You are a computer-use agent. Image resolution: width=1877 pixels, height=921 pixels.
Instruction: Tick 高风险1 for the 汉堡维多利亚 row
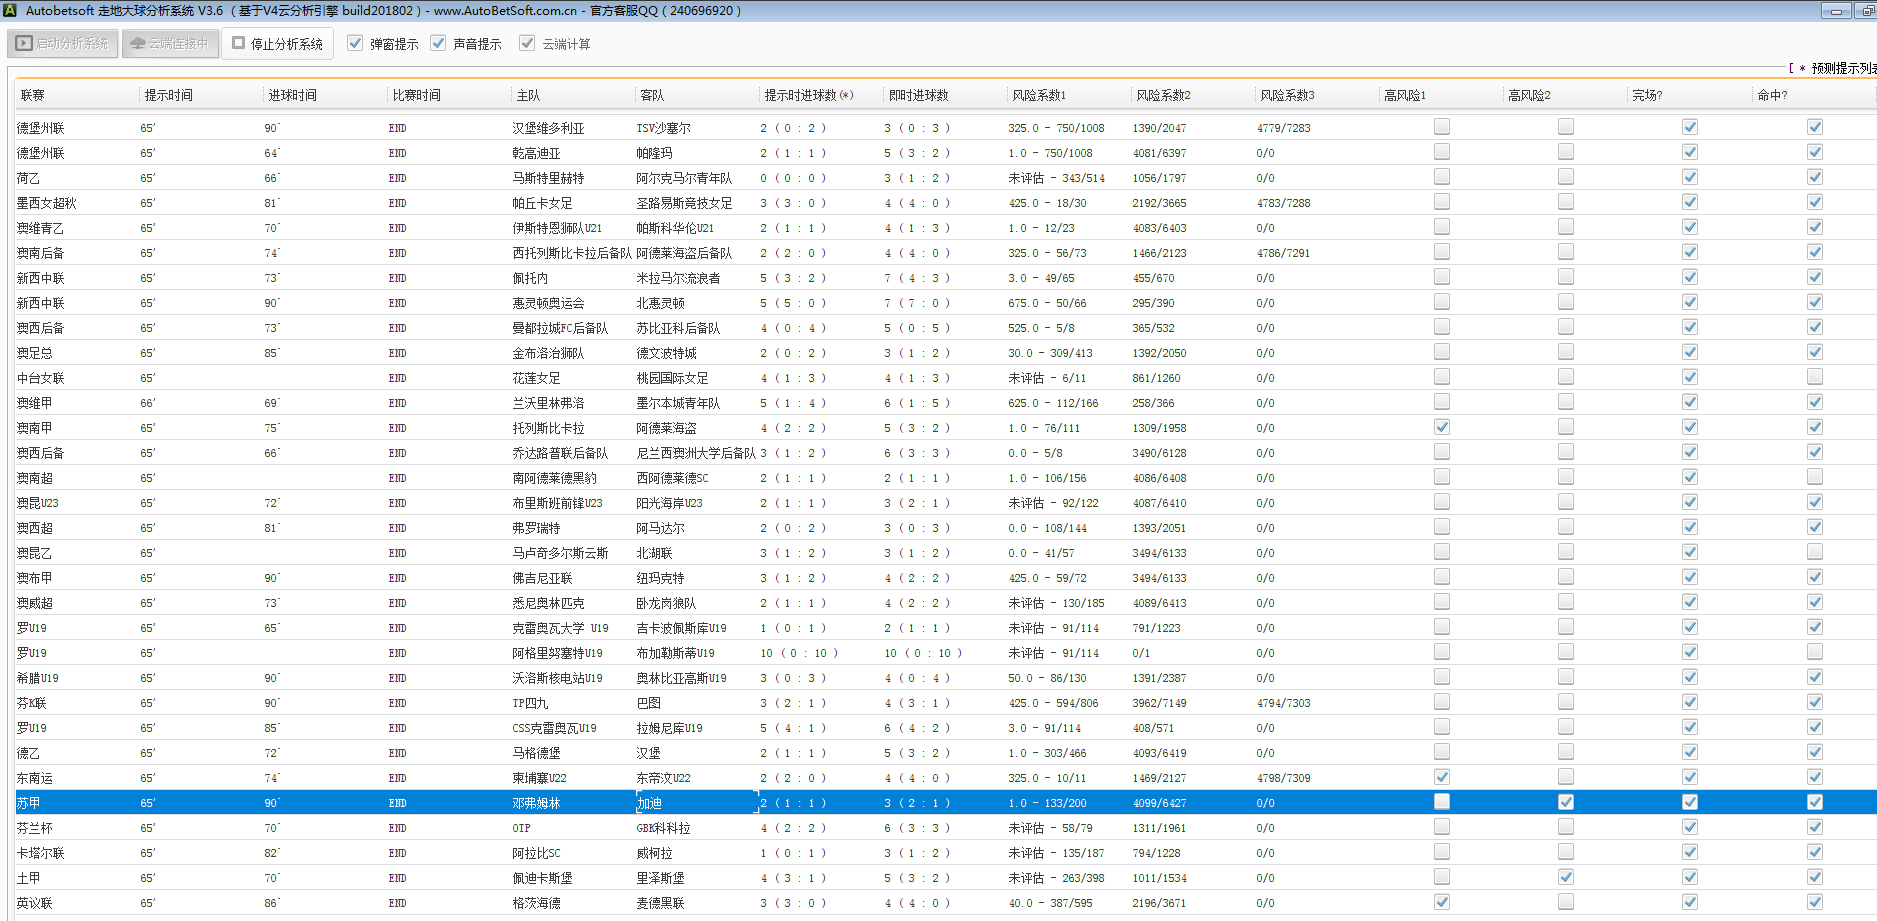(1441, 127)
